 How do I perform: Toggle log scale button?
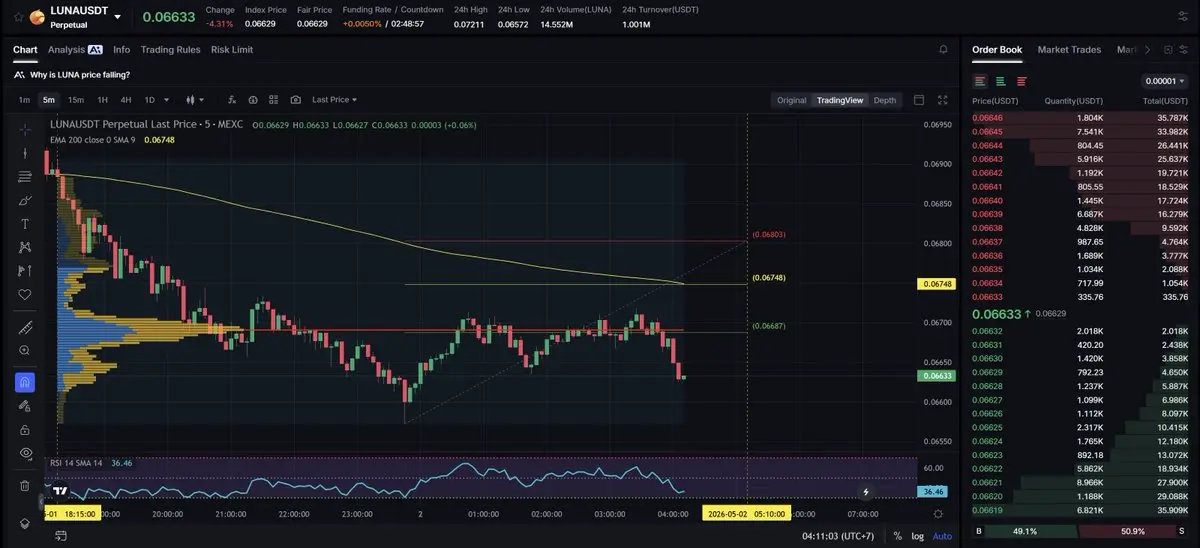[918, 536]
